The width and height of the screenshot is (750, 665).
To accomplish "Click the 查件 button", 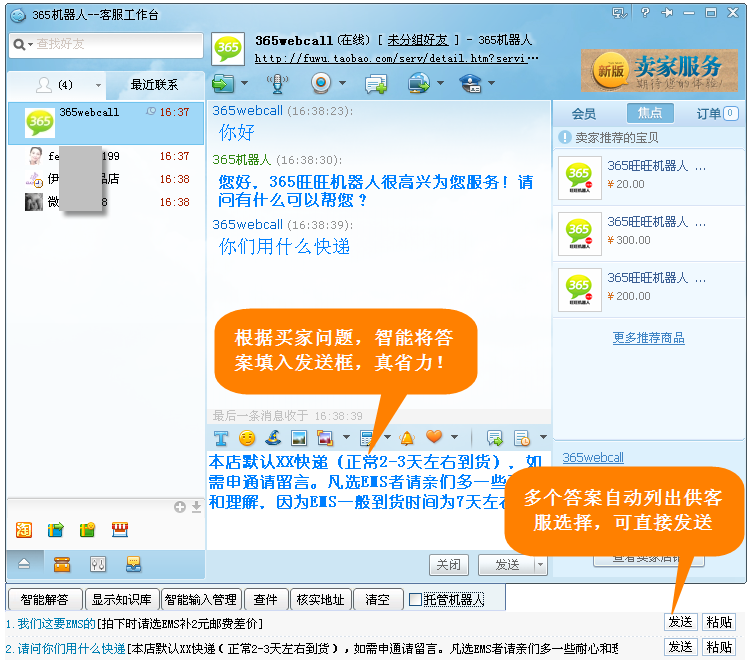I will (x=265, y=600).
